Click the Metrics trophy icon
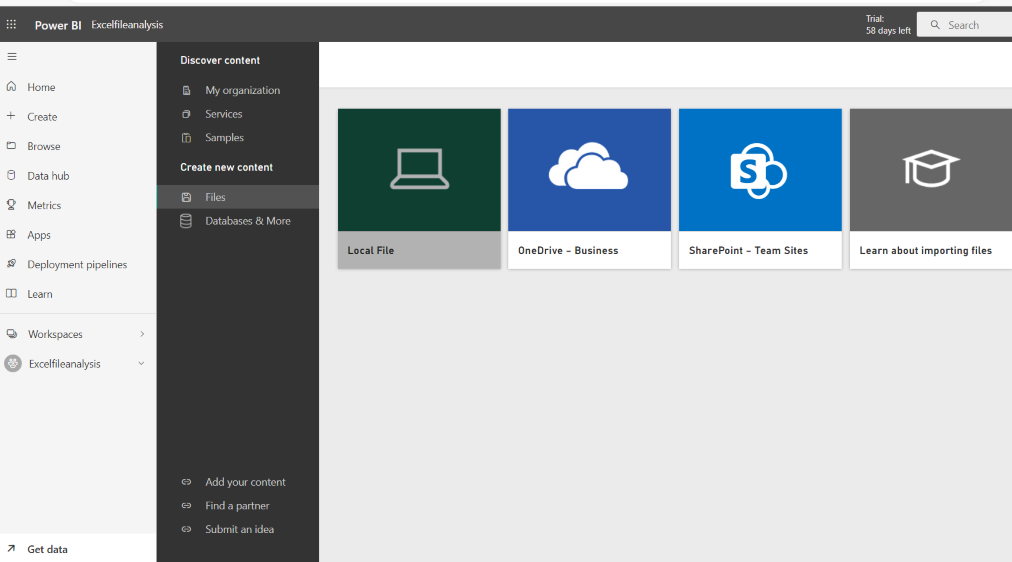 coord(11,205)
